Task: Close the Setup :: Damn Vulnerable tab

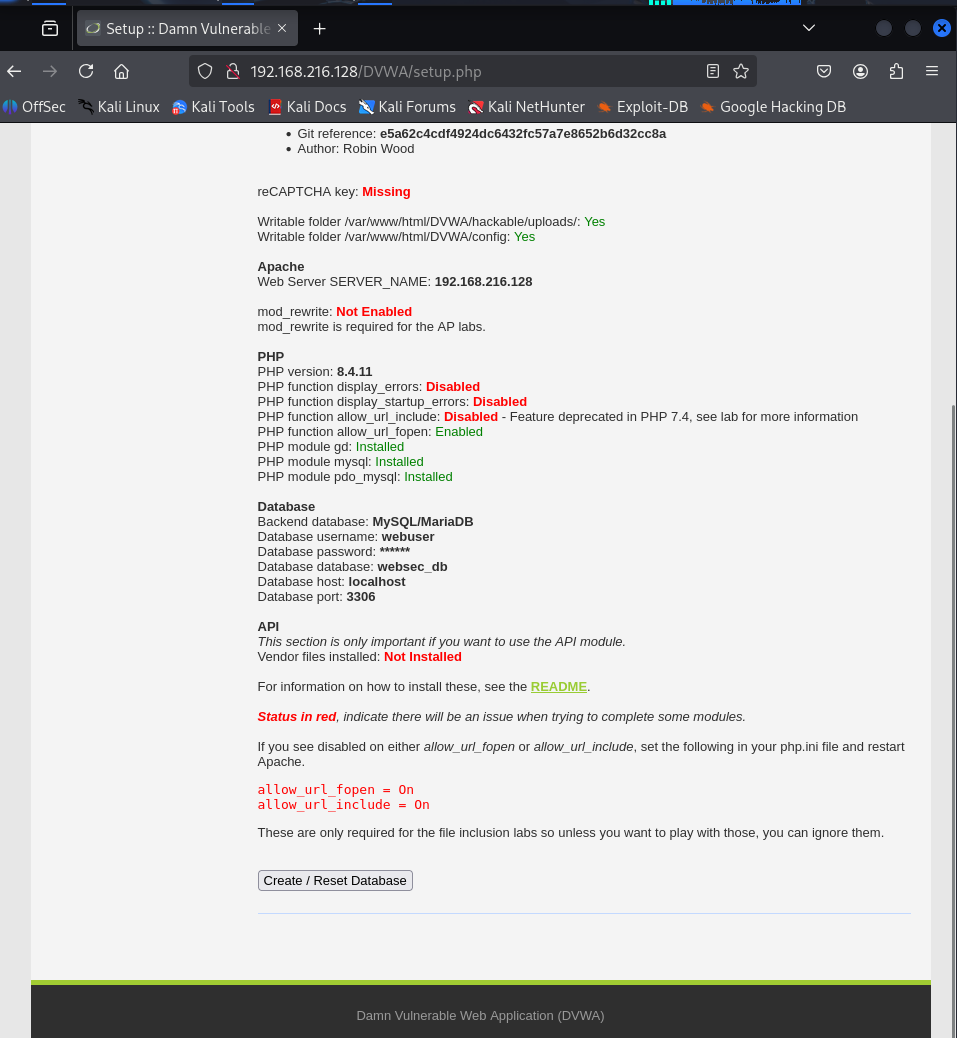Action: 282,28
